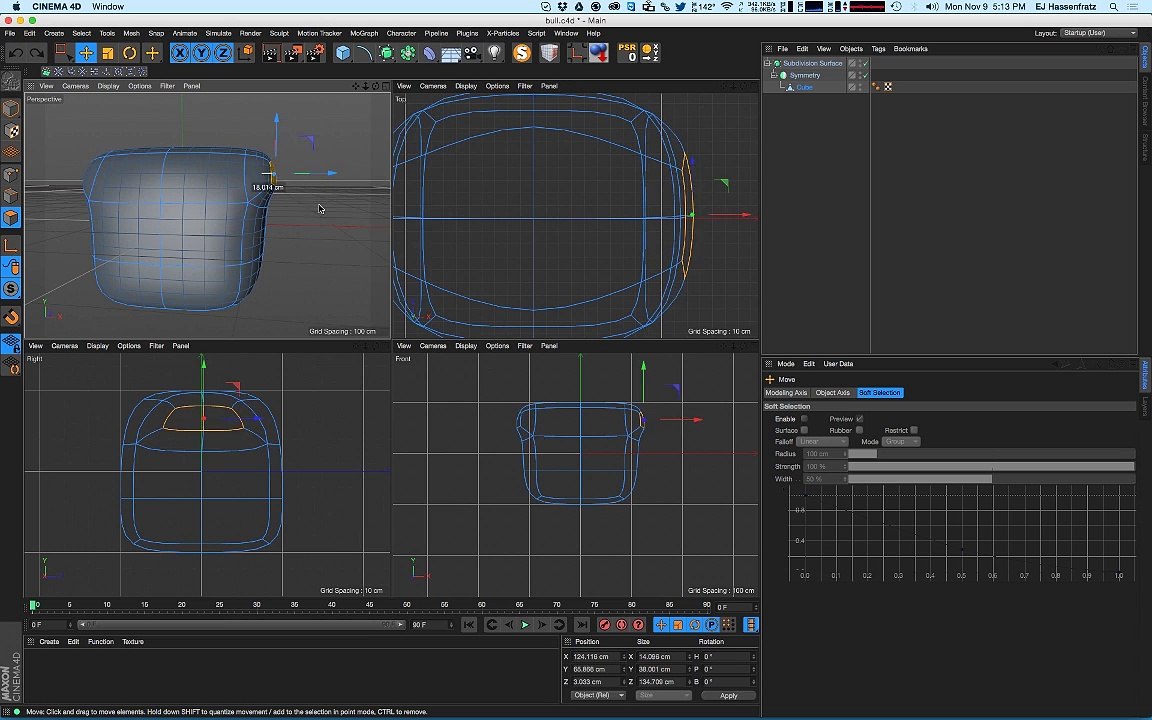
Task: Open the spline pen tool
Action: (364, 53)
